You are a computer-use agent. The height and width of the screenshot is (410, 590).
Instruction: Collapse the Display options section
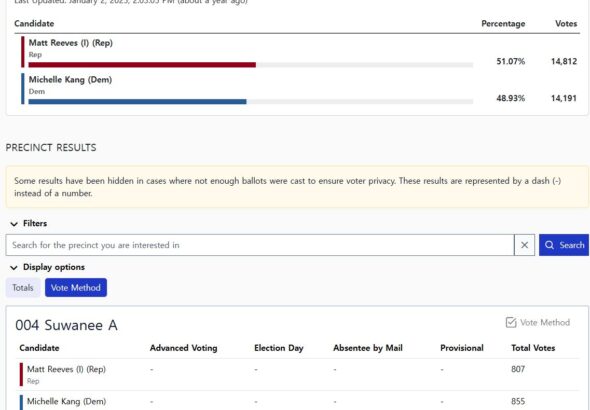[48, 267]
